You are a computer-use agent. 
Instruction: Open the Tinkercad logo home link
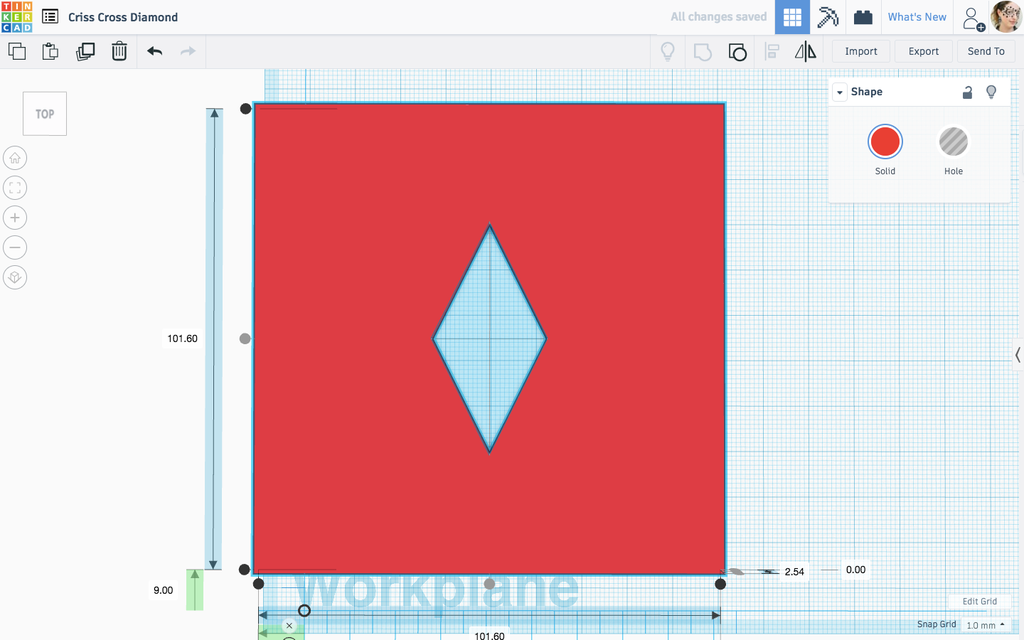pyautogui.click(x=17, y=17)
